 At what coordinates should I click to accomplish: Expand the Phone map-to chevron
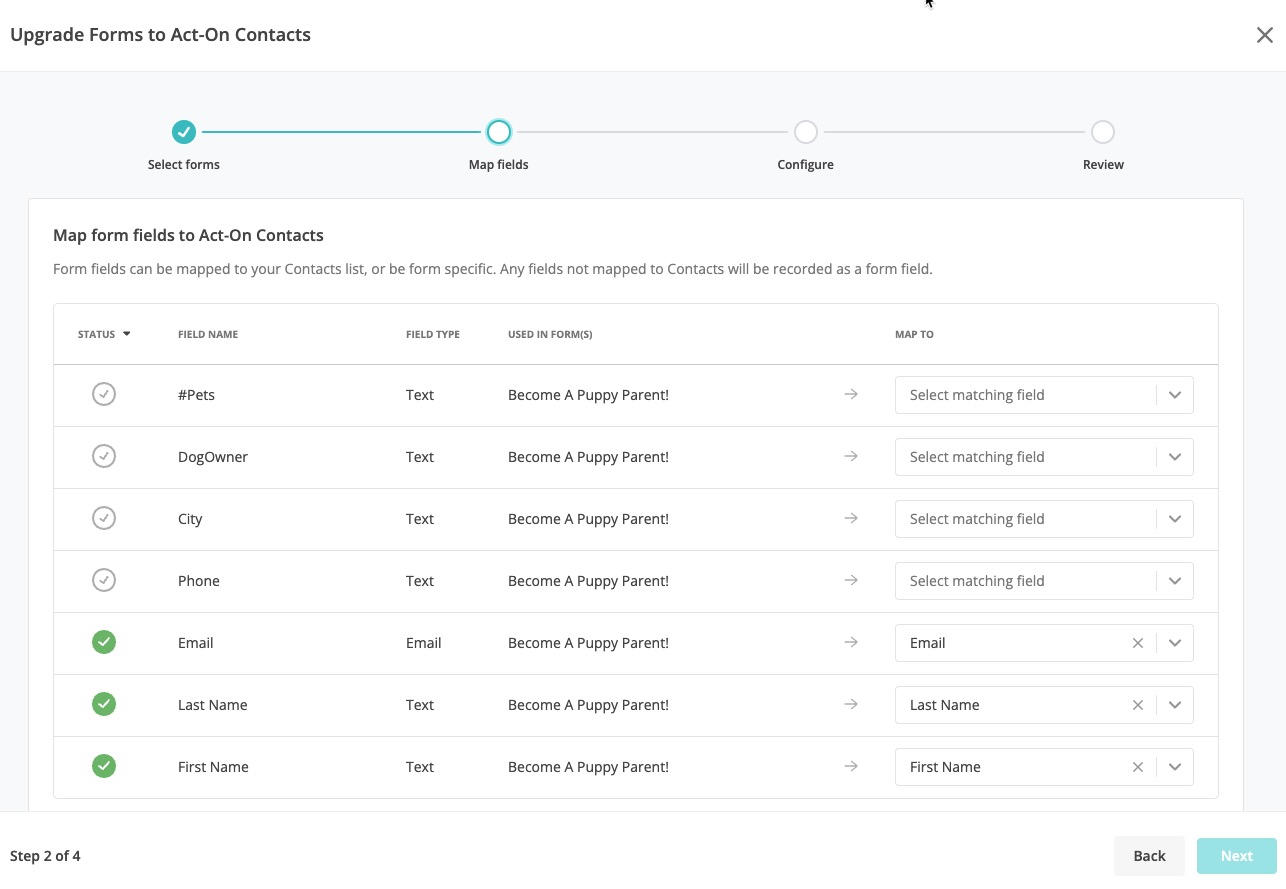(x=1175, y=581)
